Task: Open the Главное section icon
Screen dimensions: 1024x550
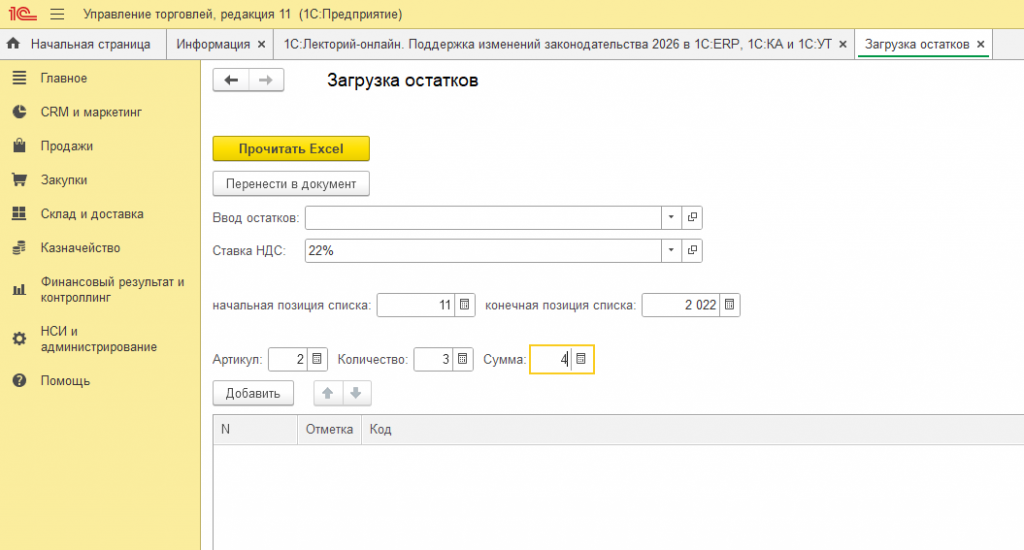Action: pos(20,78)
